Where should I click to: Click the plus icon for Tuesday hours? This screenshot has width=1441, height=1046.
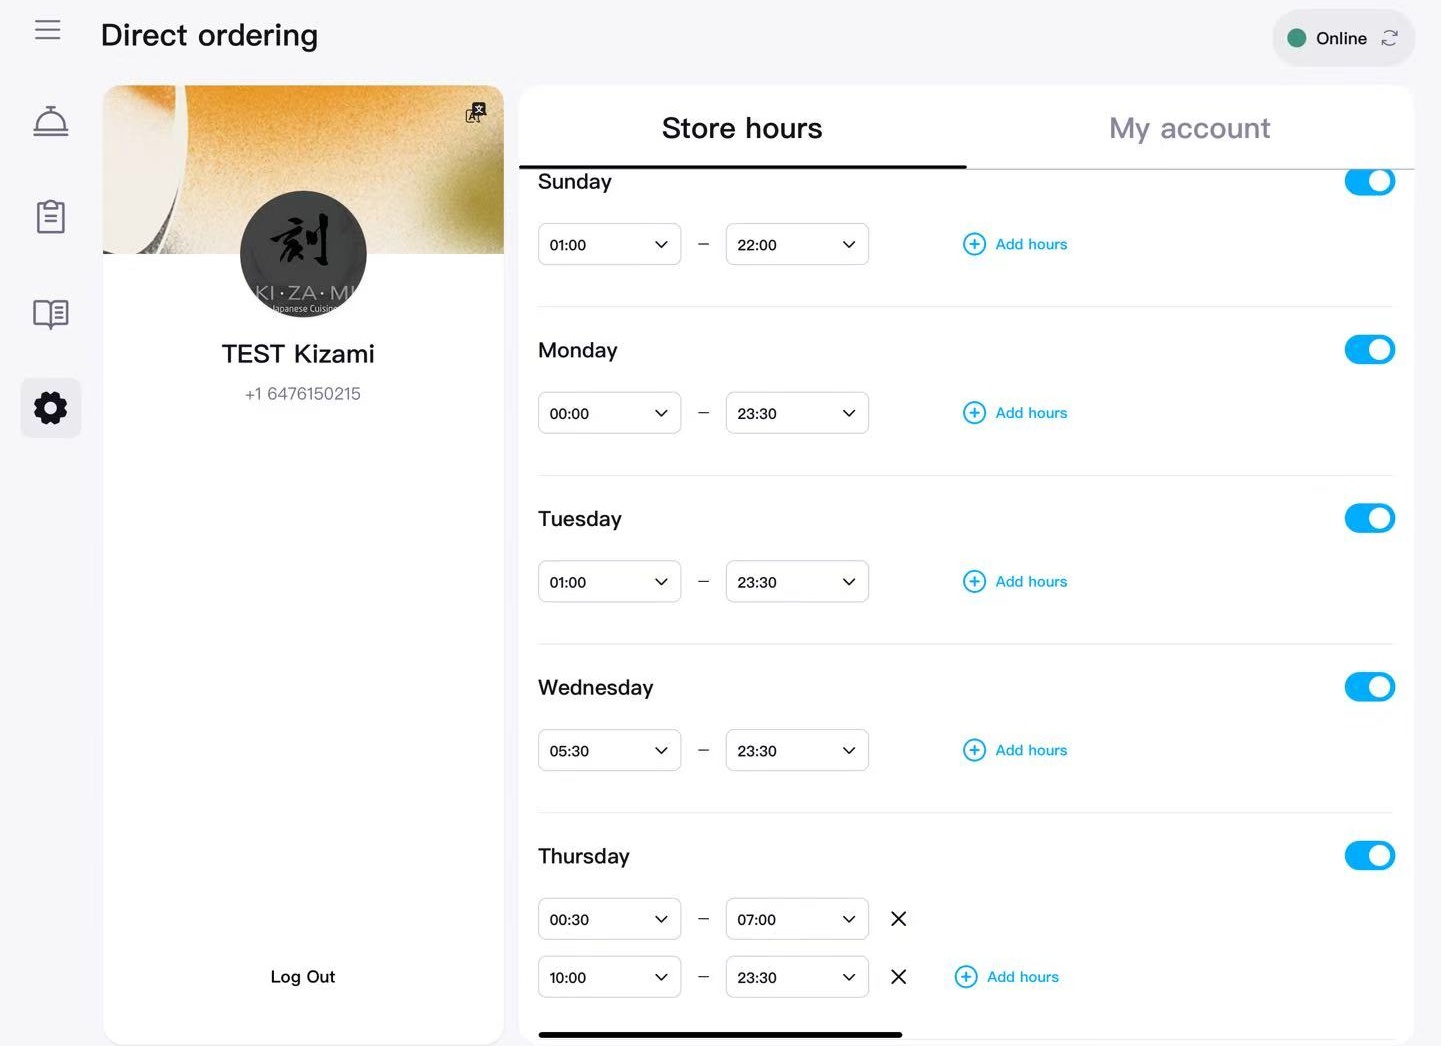(974, 581)
